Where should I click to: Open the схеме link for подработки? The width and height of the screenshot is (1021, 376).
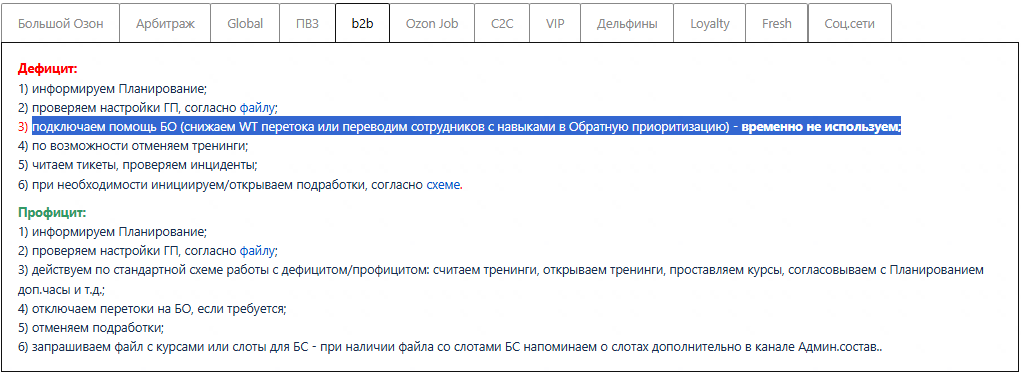coord(443,185)
